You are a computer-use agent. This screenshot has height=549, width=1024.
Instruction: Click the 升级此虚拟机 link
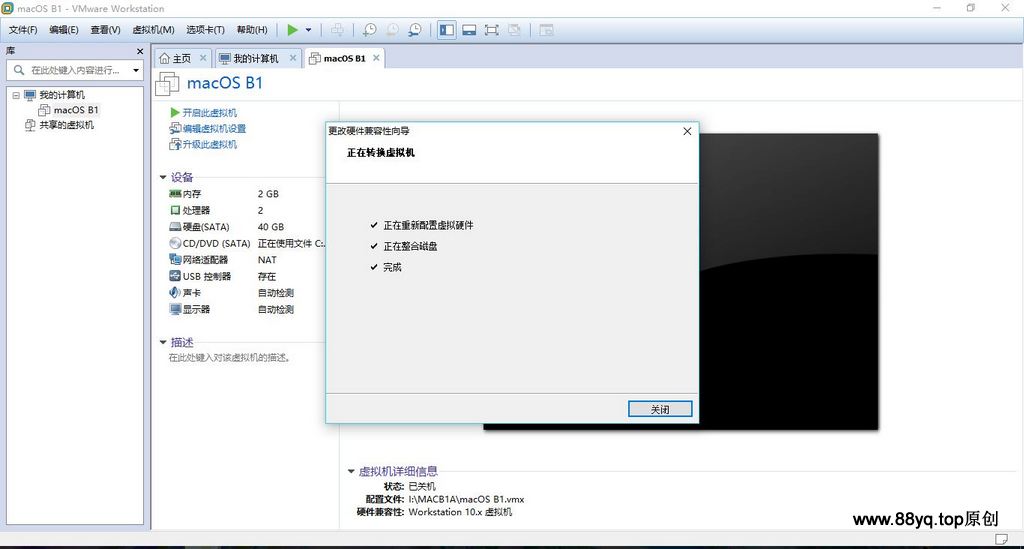(209, 144)
